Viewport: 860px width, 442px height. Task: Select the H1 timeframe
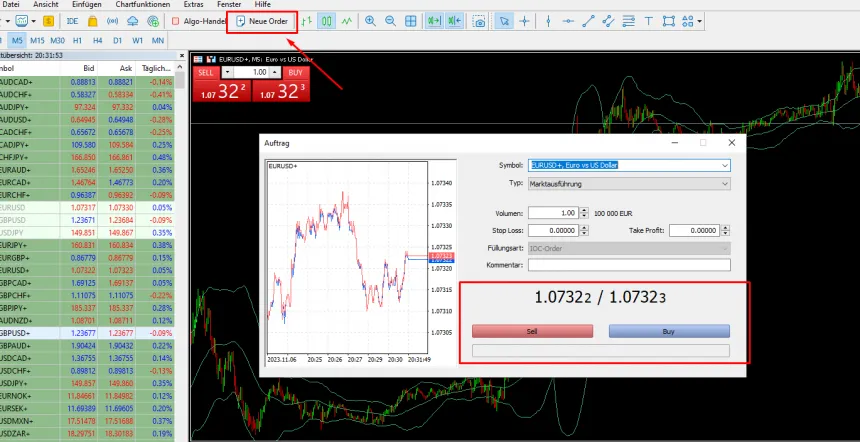pyautogui.click(x=77, y=40)
